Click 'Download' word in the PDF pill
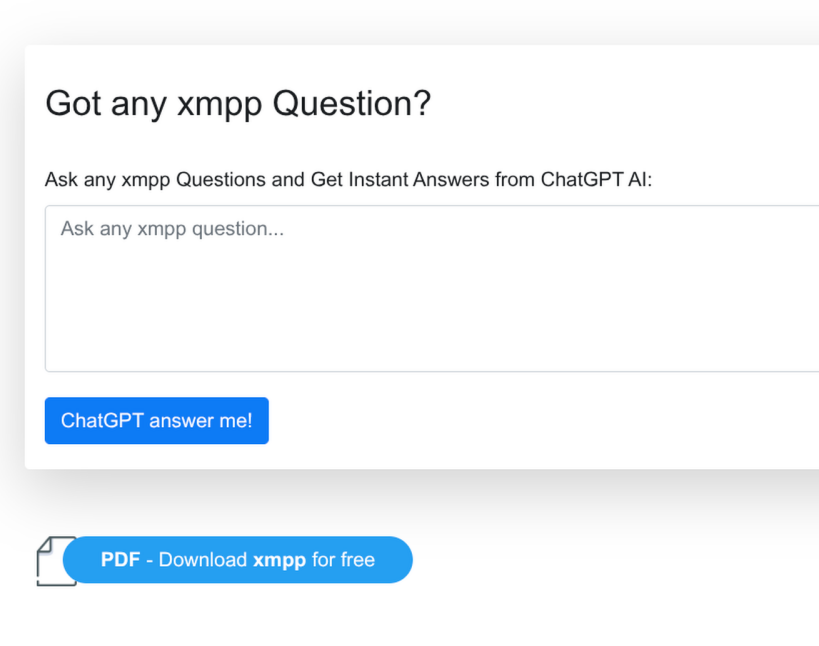Viewport: 819px width, 646px height. (203, 560)
